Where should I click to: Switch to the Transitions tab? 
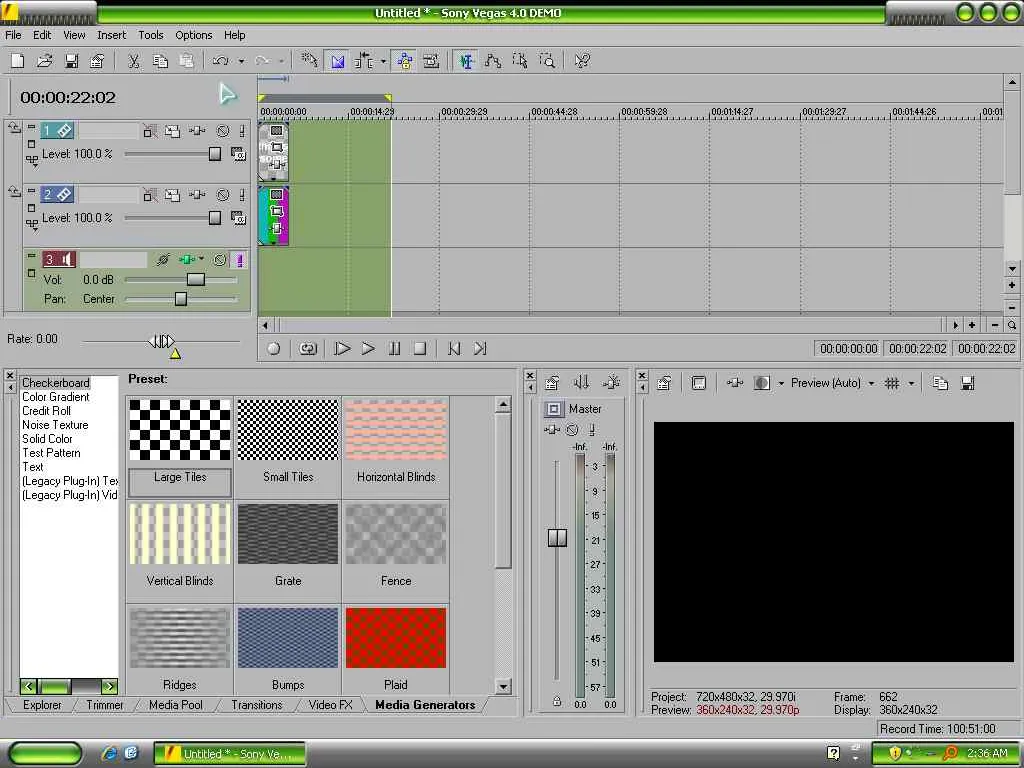click(x=257, y=705)
